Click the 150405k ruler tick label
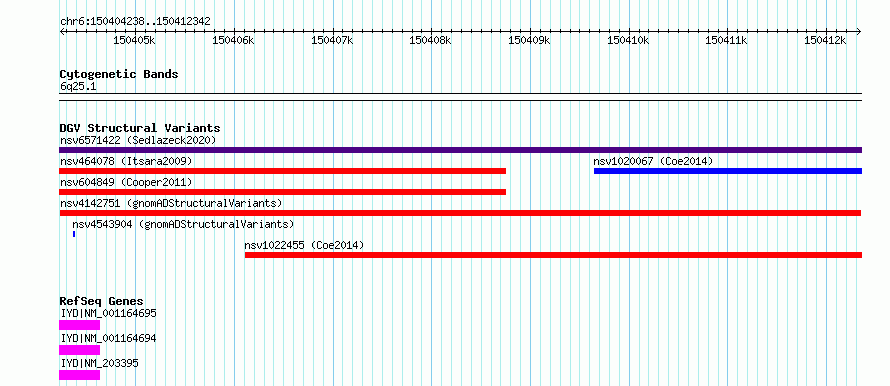This screenshot has width=890, height=386. (x=135, y=41)
